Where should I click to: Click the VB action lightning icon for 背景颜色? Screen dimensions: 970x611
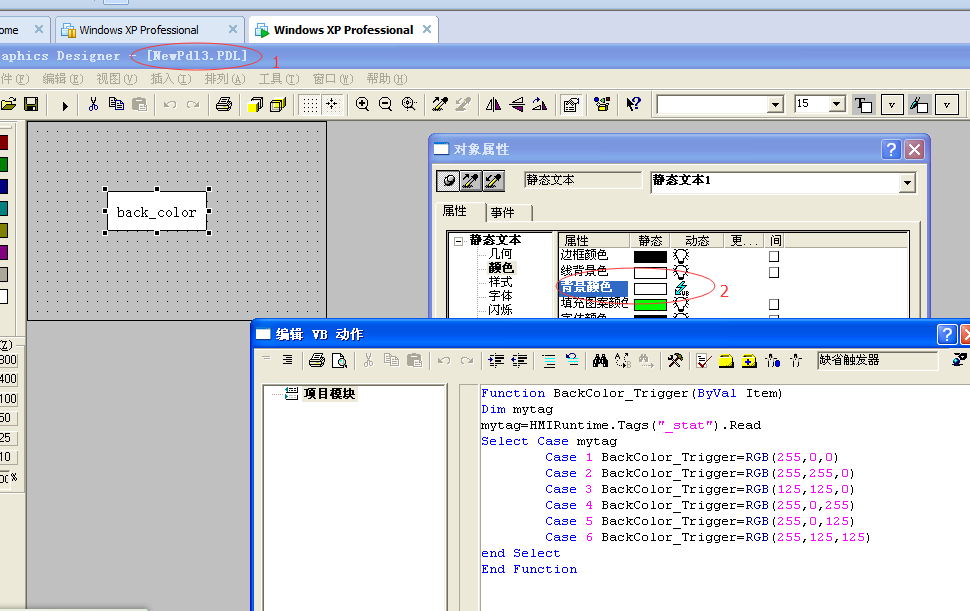681,288
